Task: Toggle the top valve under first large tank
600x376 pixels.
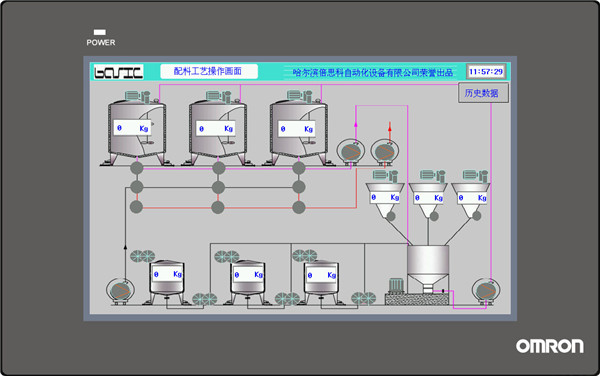Action: coord(137,168)
